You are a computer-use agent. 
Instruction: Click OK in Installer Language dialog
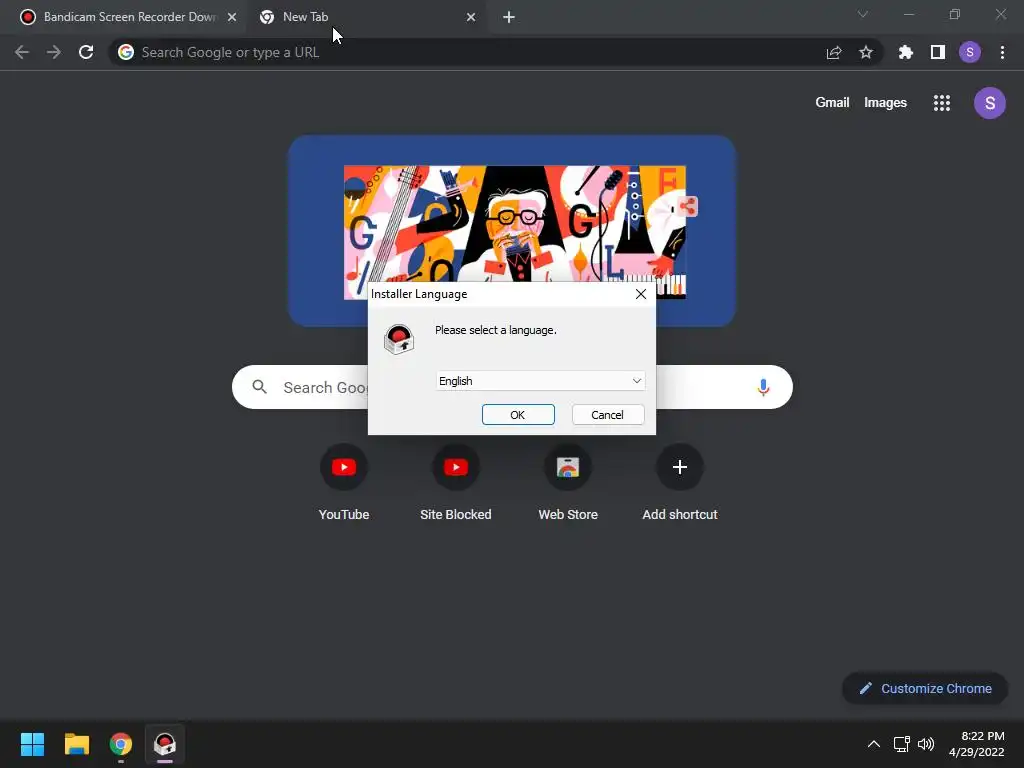coord(518,415)
